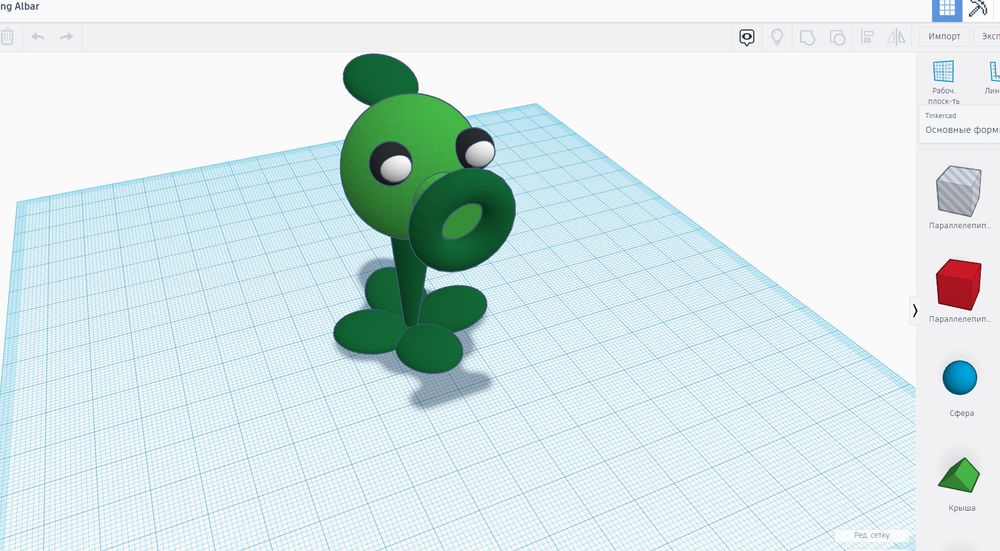Click the trash delete icon
This screenshot has width=1000, height=551.
(x=6, y=37)
